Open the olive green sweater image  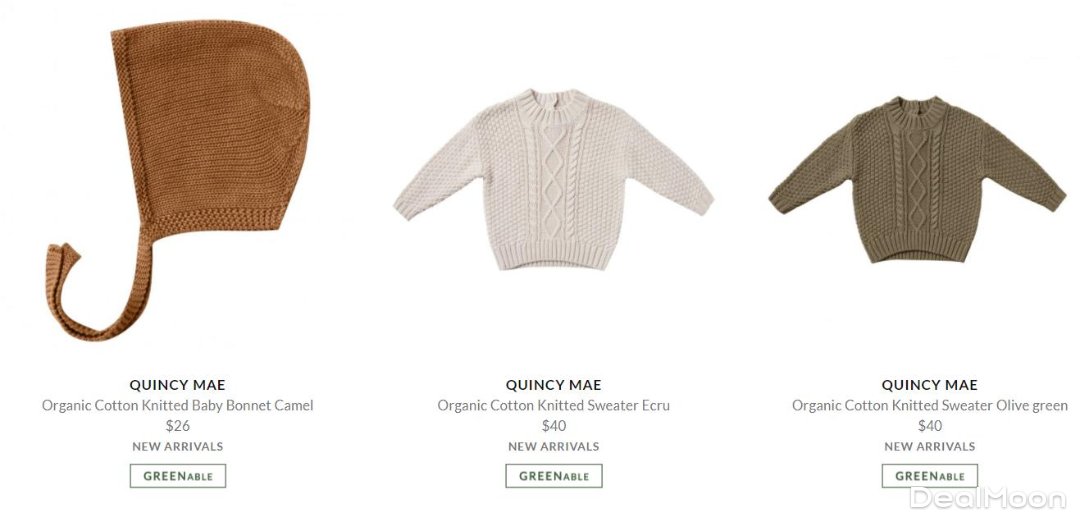point(917,179)
